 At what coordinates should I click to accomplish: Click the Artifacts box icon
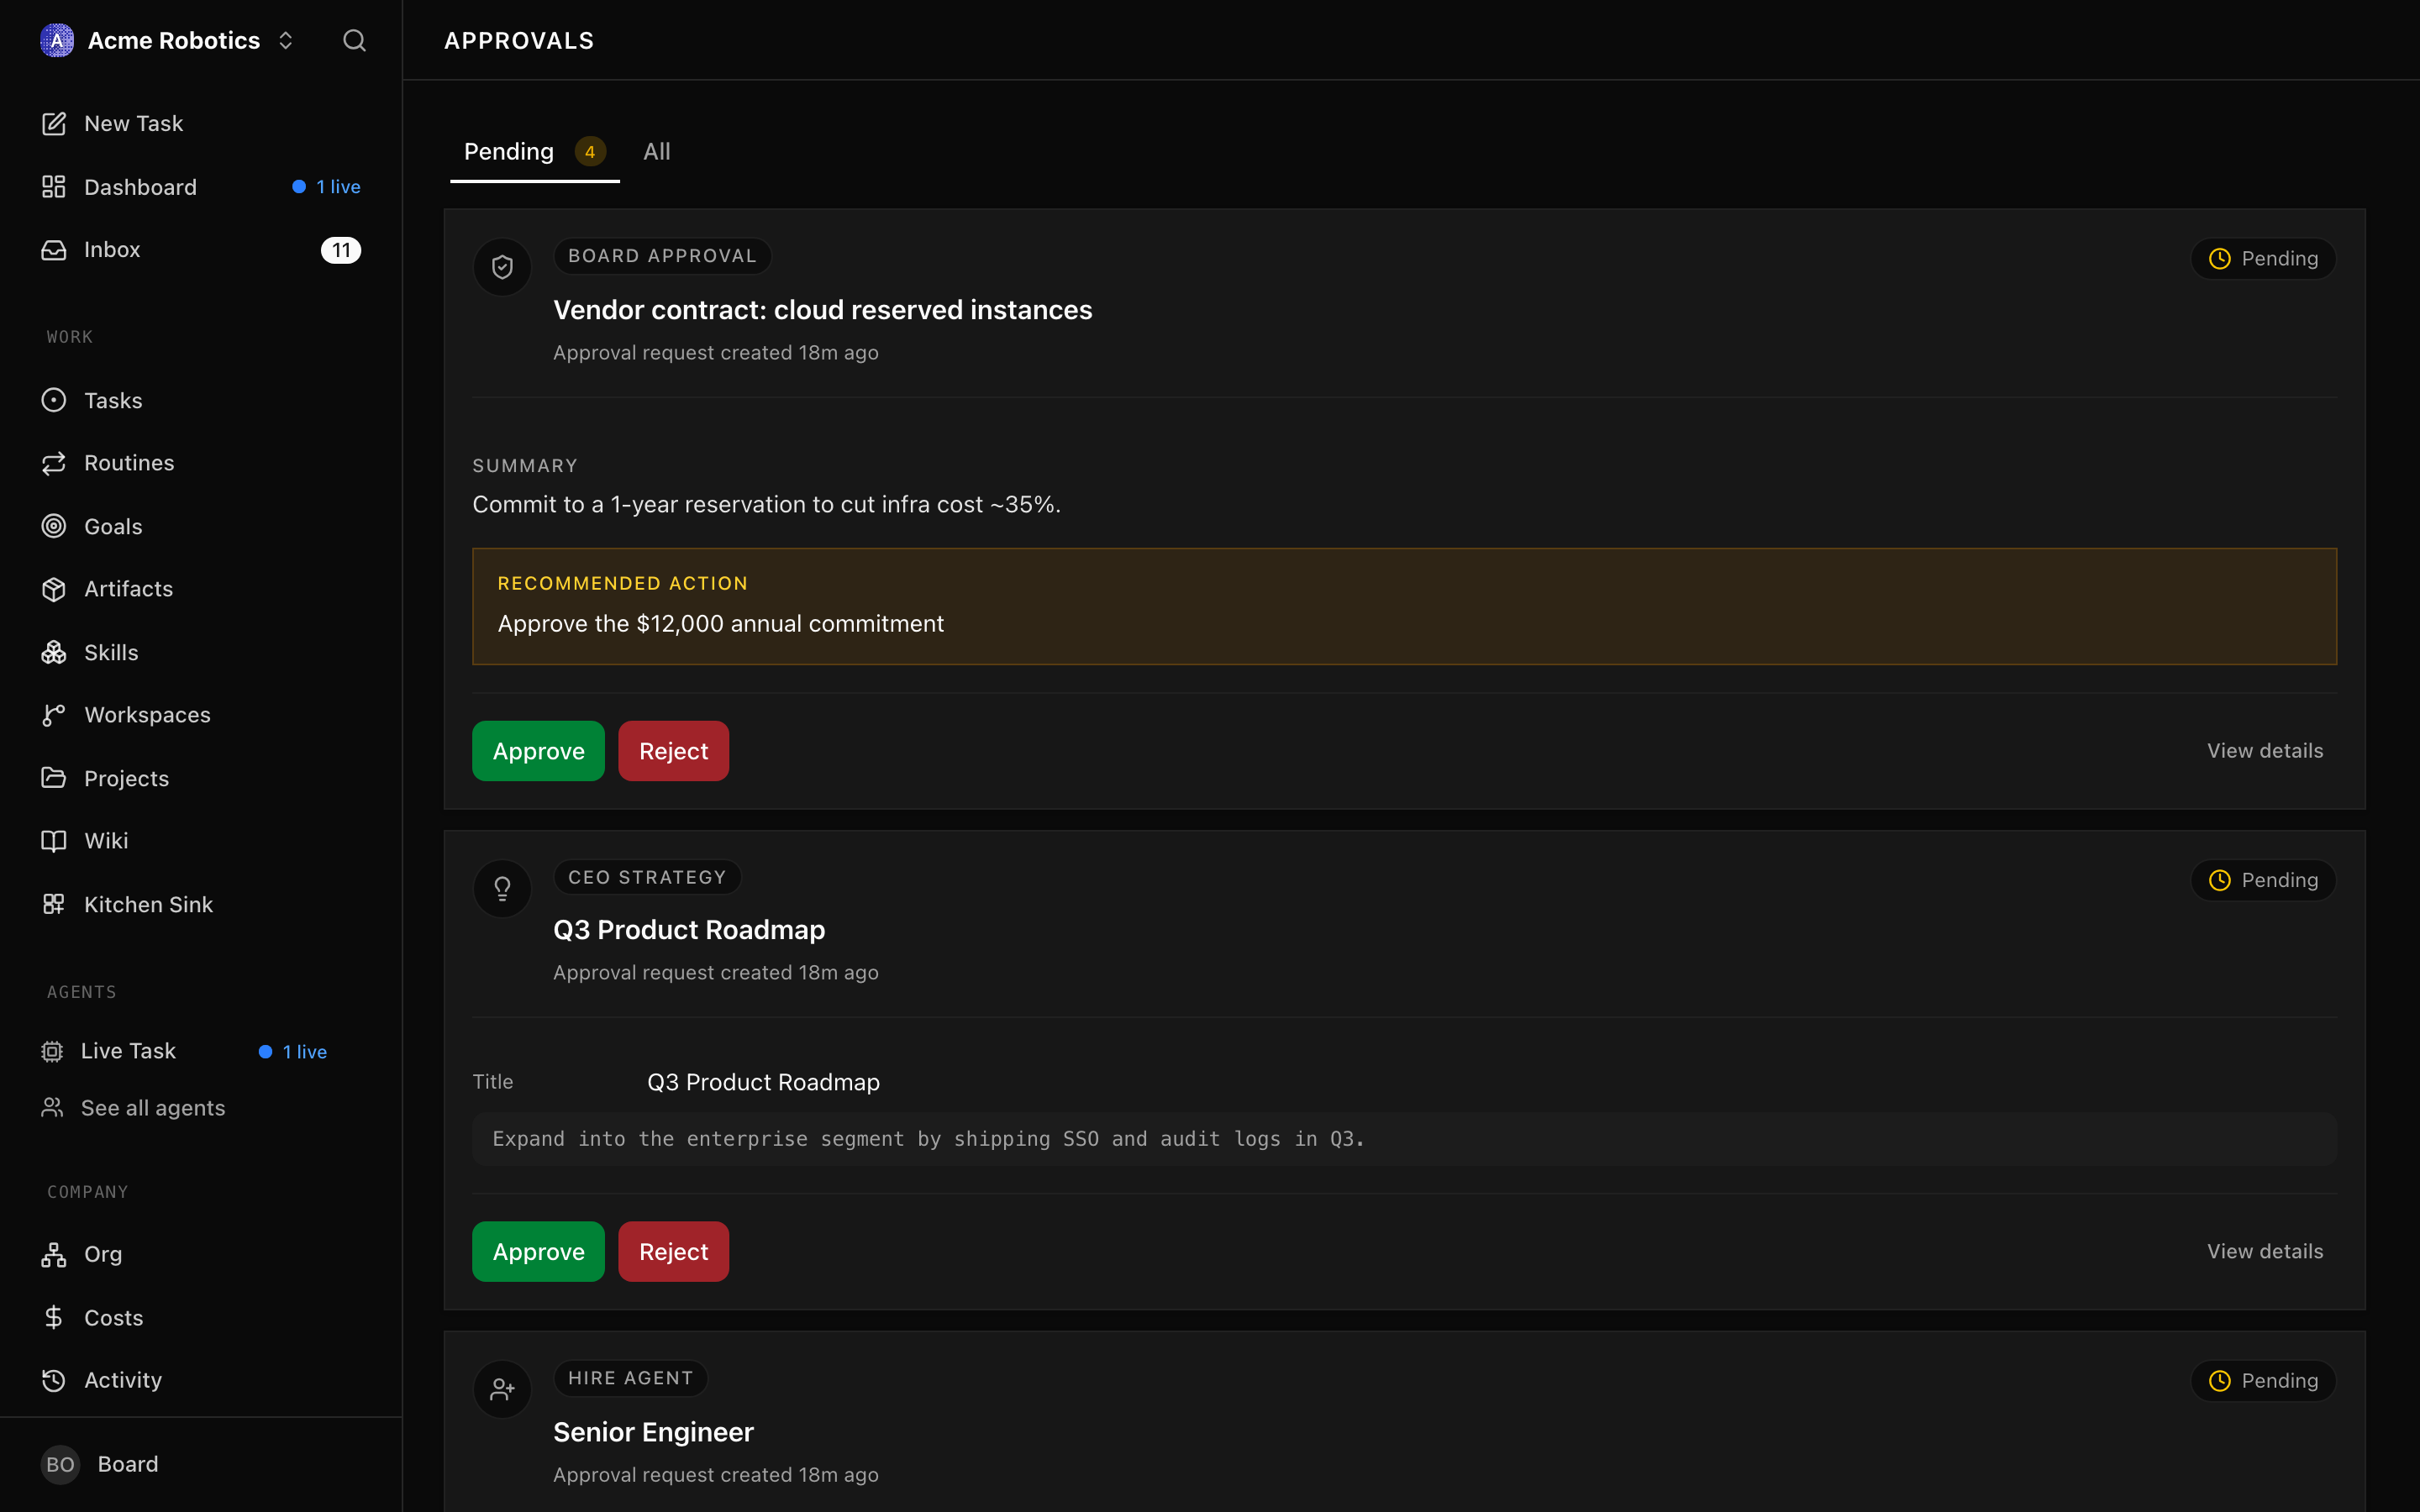54,589
